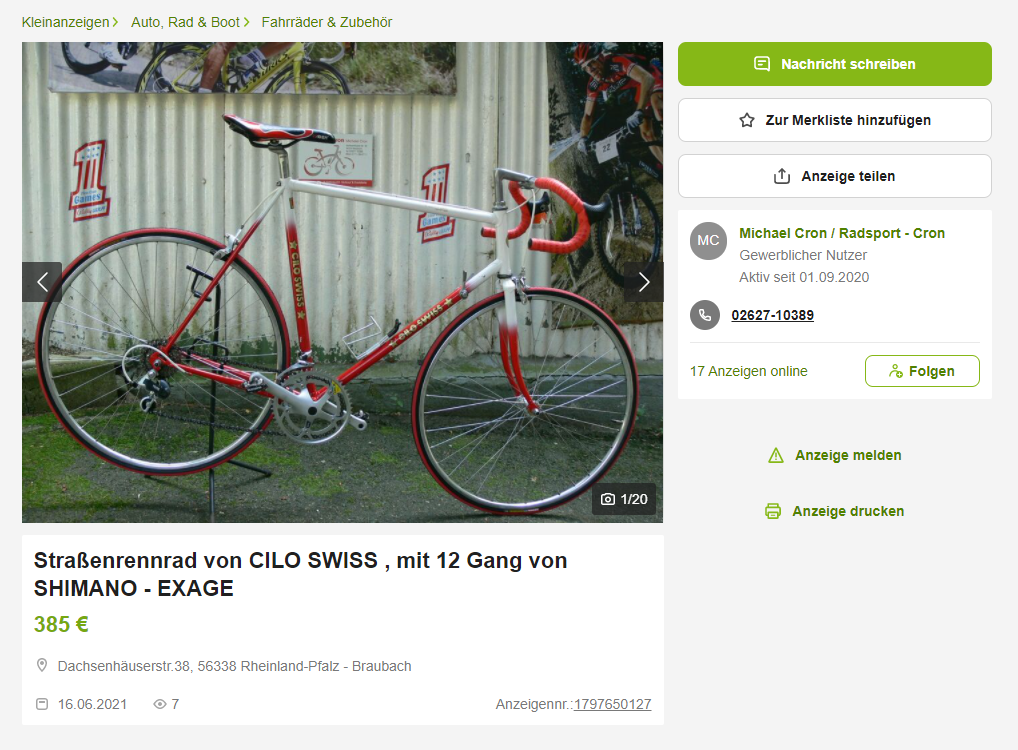Click the printer icon for Anzeige drucken
This screenshot has width=1018, height=750.
[x=773, y=512]
